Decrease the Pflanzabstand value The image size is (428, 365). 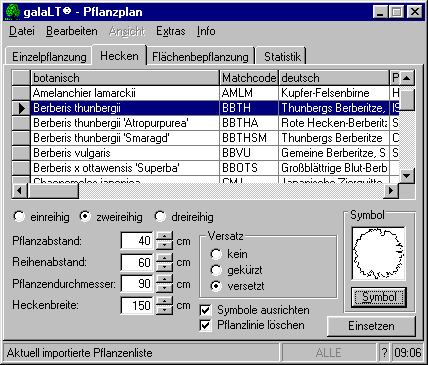click(164, 245)
